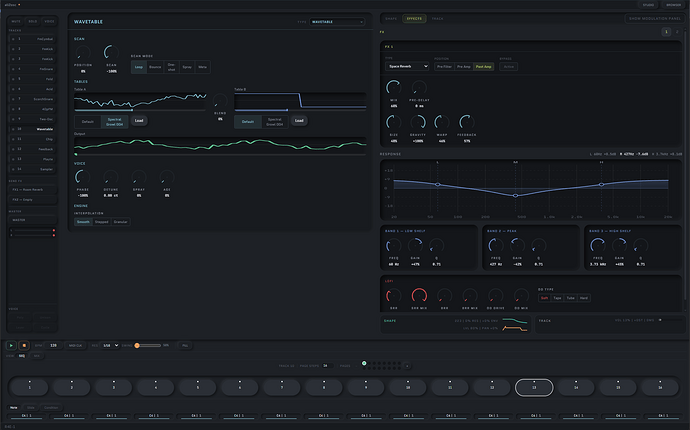Image resolution: width=690 pixels, height=430 pixels.
Task: Open the Browser view
Action: pyautogui.click(x=673, y=5)
